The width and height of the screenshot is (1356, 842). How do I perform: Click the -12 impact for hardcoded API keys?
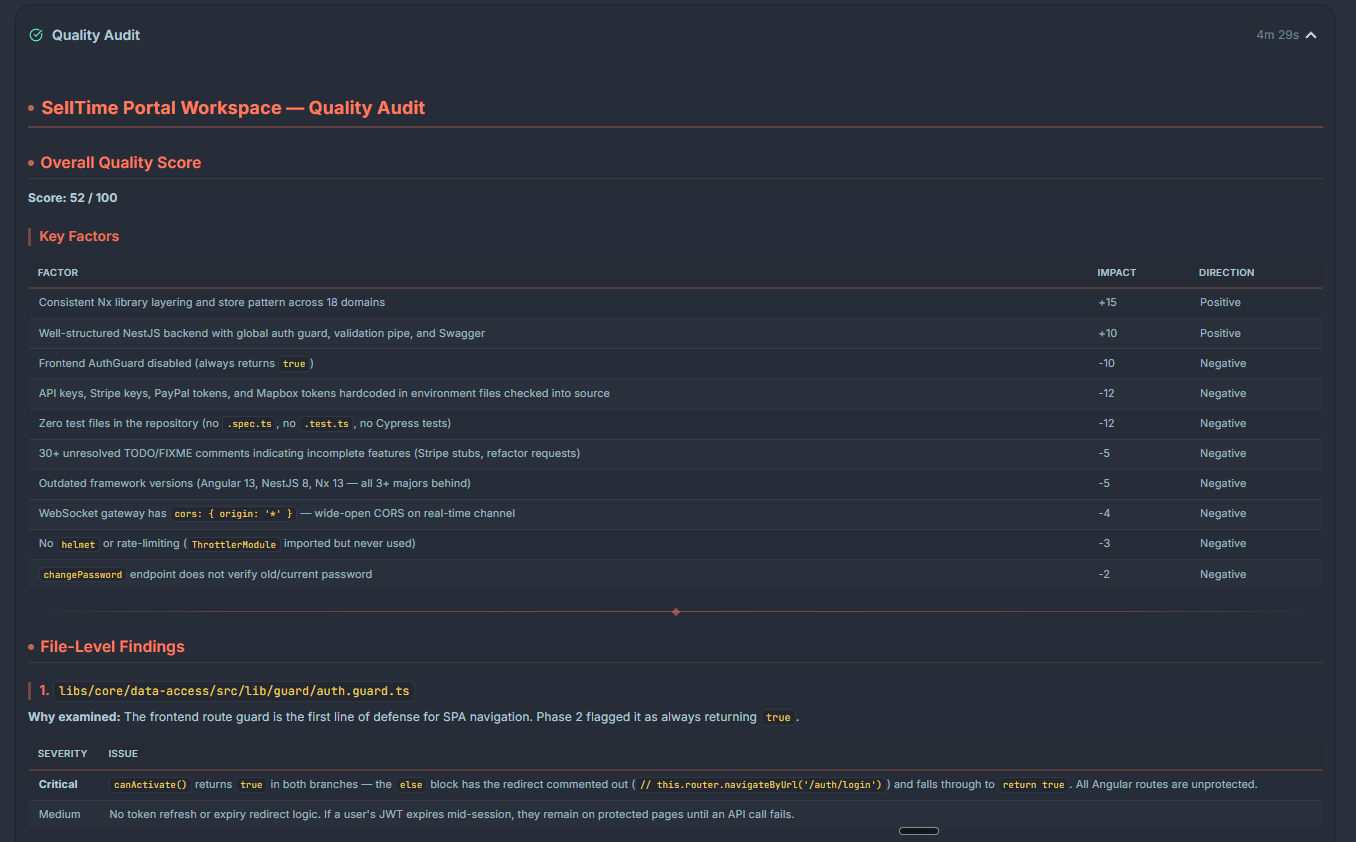coord(1108,393)
